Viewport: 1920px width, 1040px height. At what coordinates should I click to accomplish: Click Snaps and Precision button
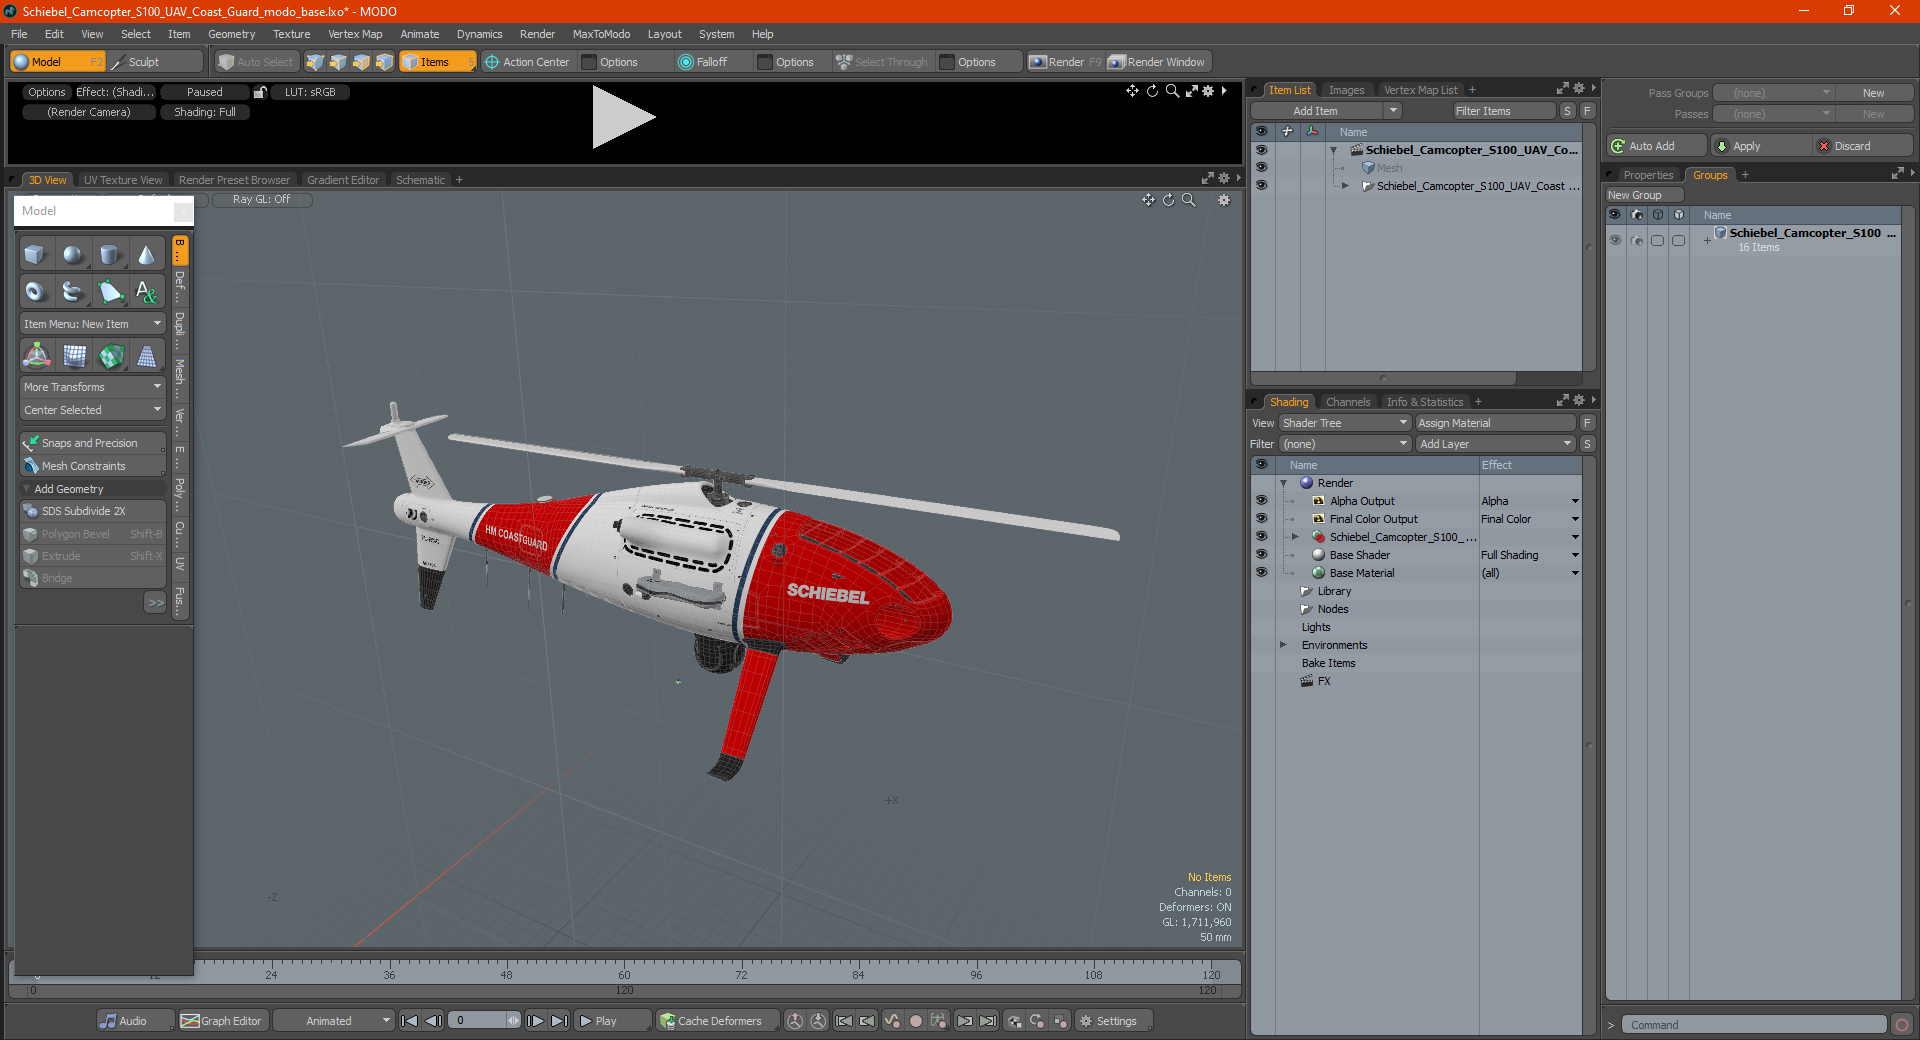click(x=93, y=443)
